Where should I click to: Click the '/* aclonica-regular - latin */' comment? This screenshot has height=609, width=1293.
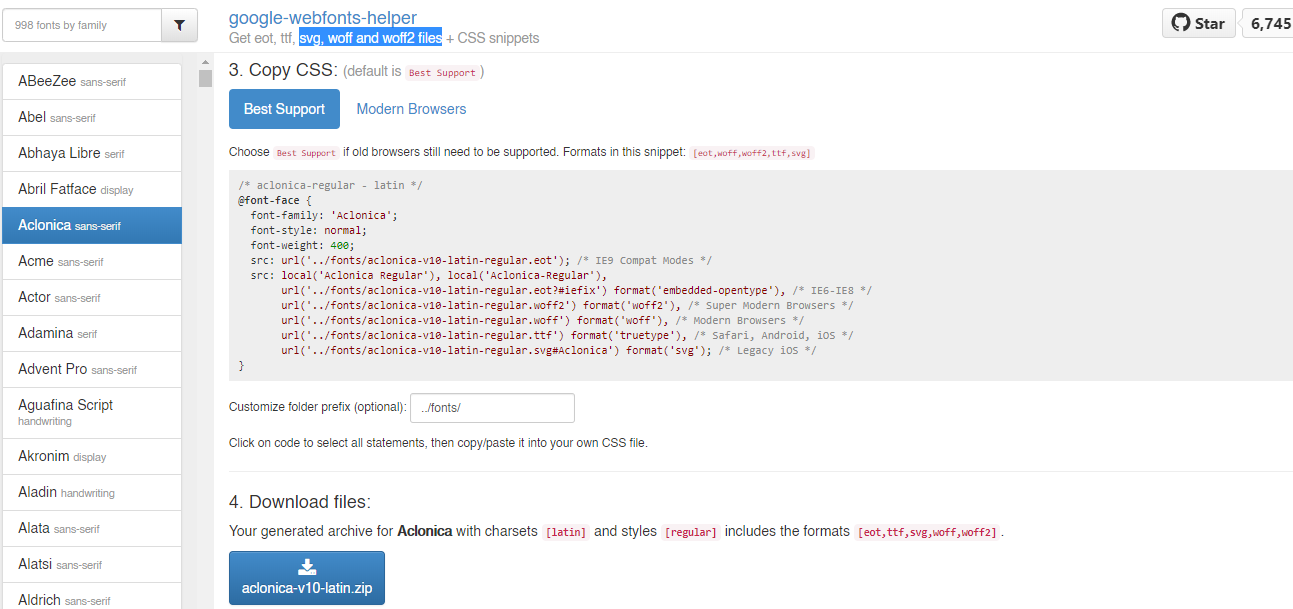click(x=331, y=185)
